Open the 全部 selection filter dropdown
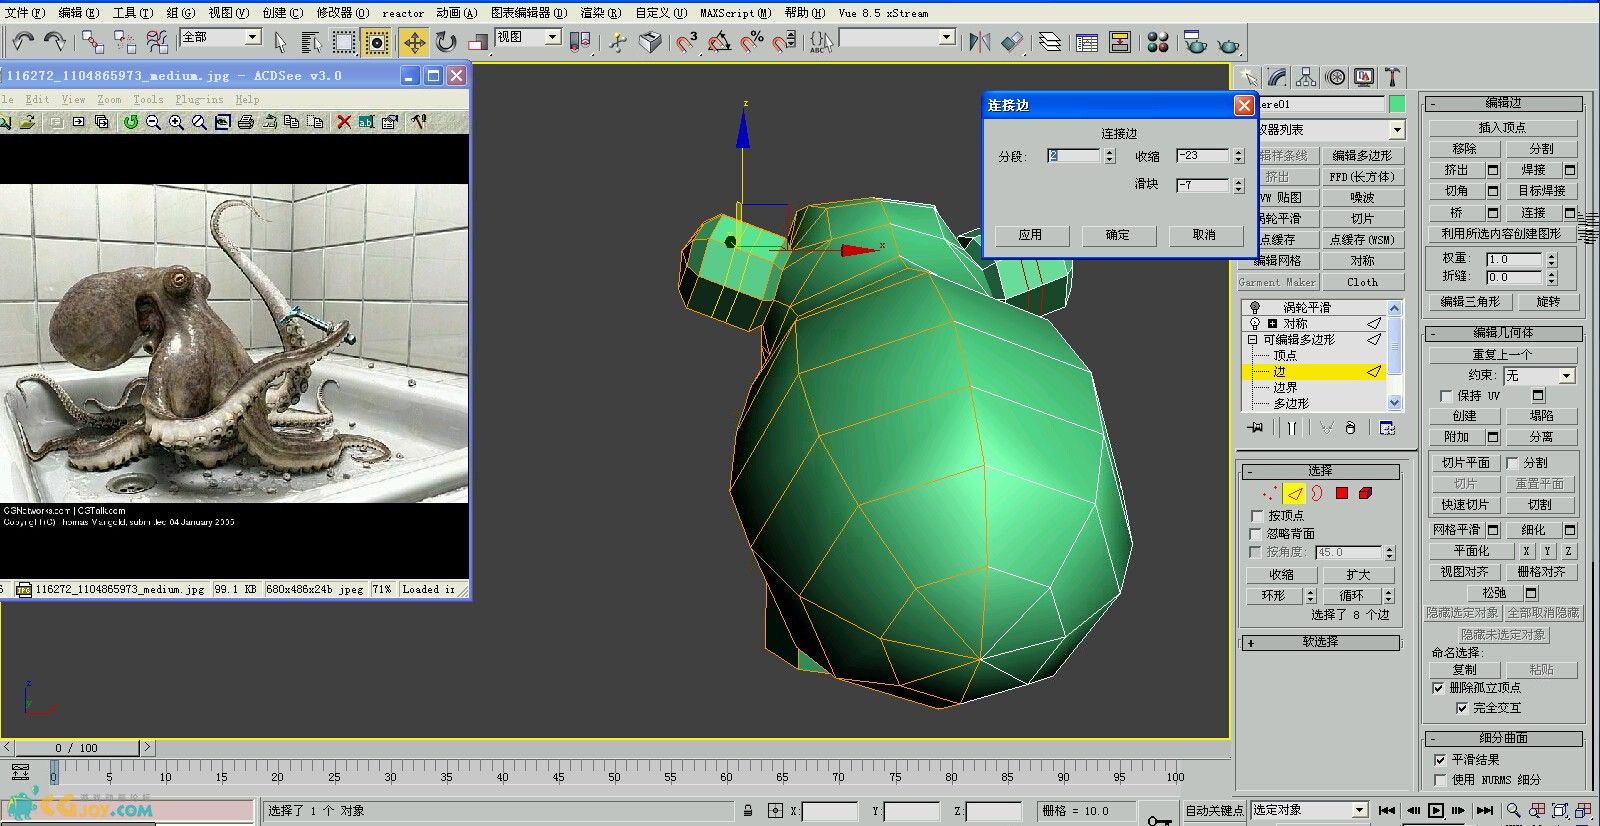Viewport: 1600px width, 826px height. coord(252,37)
